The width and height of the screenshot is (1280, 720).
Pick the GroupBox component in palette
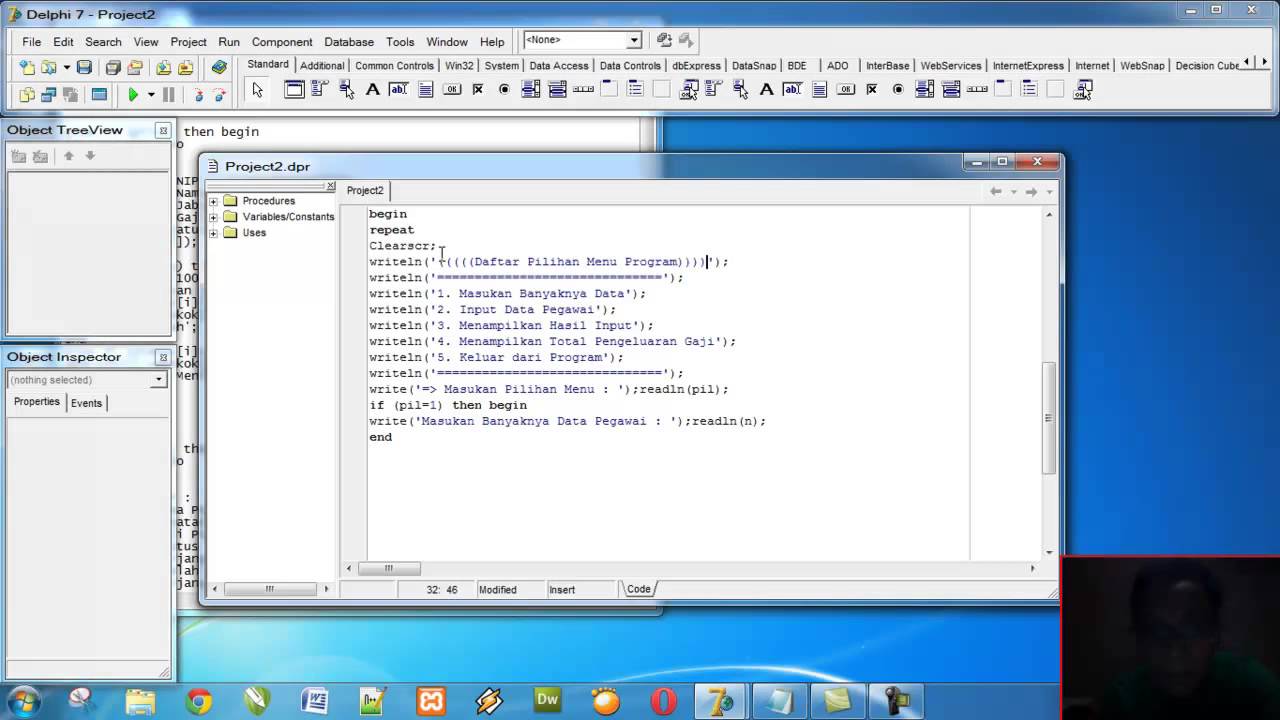click(609, 89)
